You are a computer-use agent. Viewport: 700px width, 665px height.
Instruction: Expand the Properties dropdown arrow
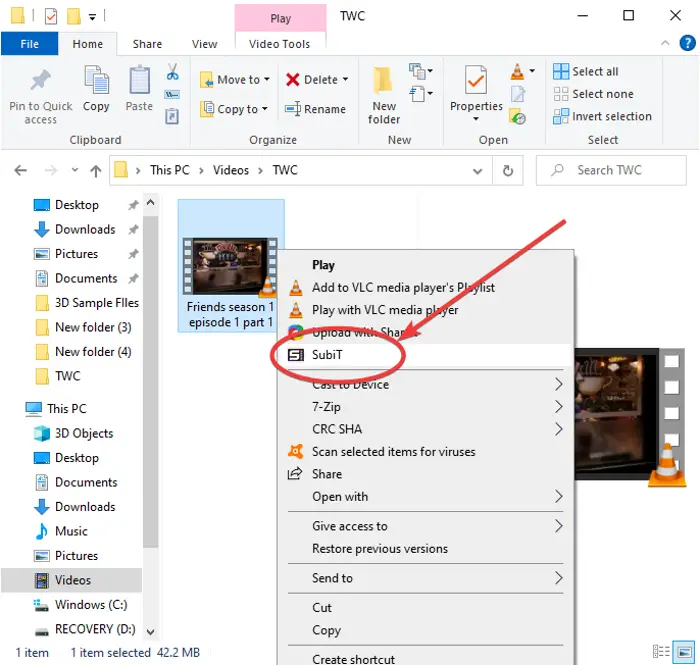point(476,119)
